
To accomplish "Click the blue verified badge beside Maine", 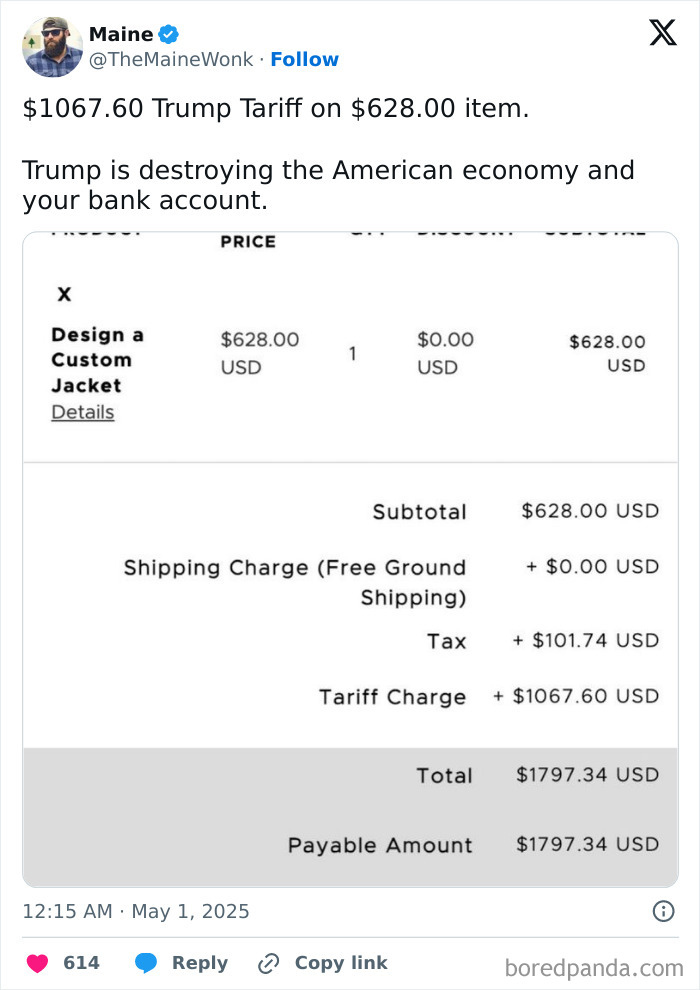I will tap(167, 33).
